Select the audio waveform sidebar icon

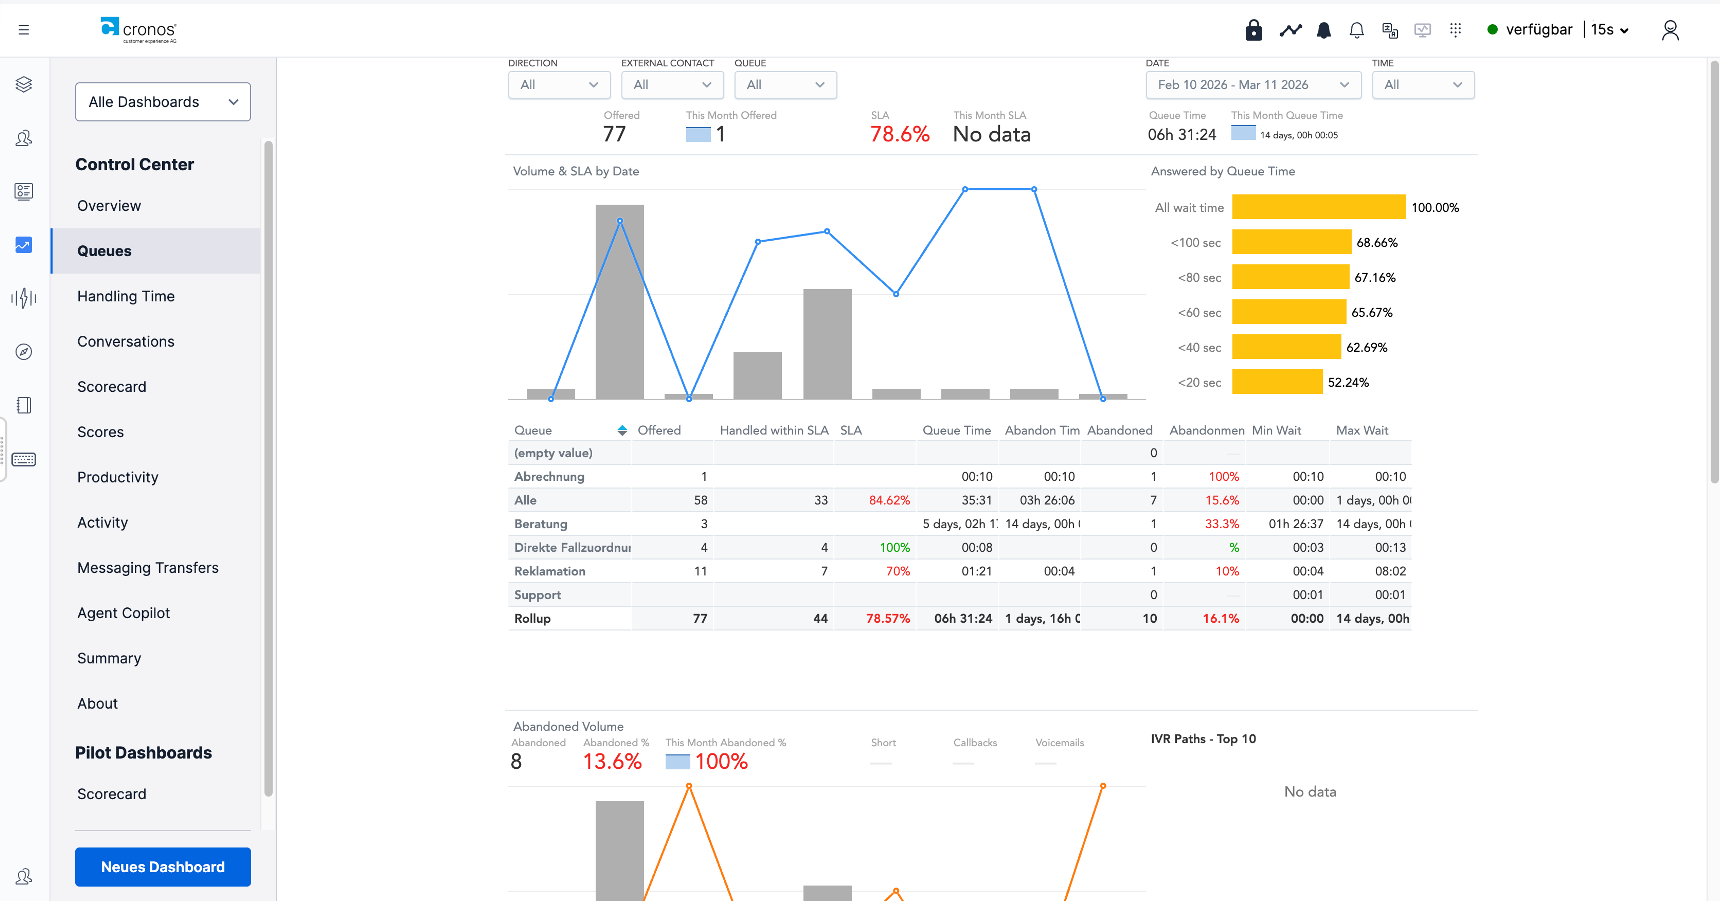tap(24, 298)
